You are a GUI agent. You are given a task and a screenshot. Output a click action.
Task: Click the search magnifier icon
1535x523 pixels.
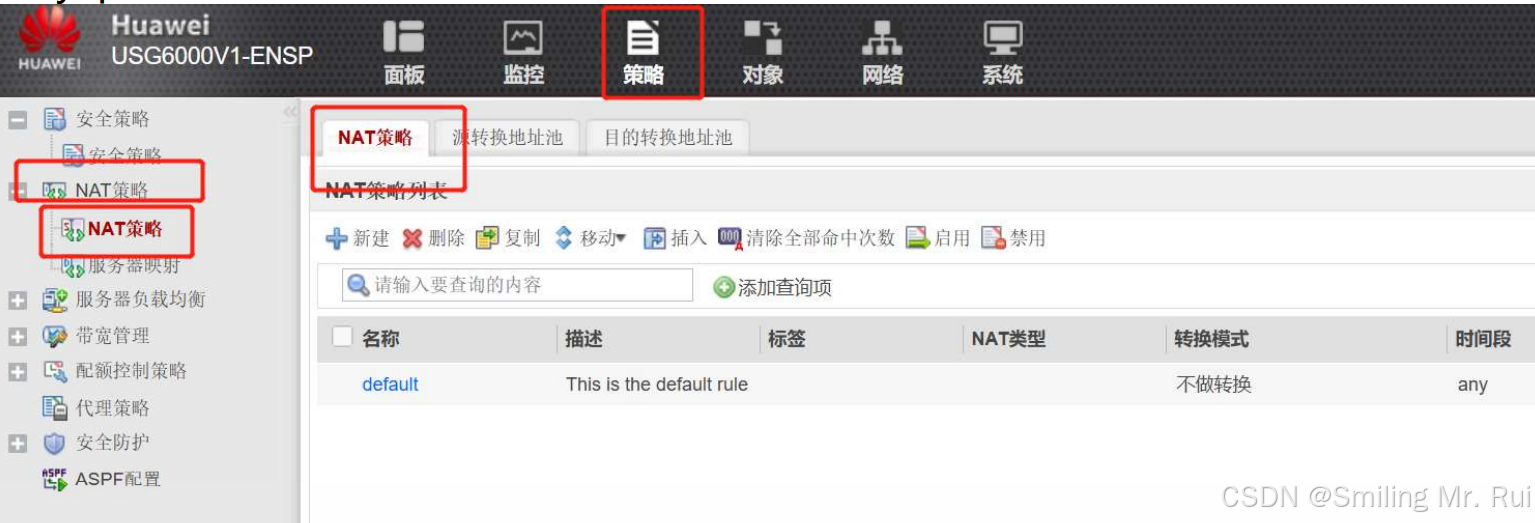(x=358, y=285)
